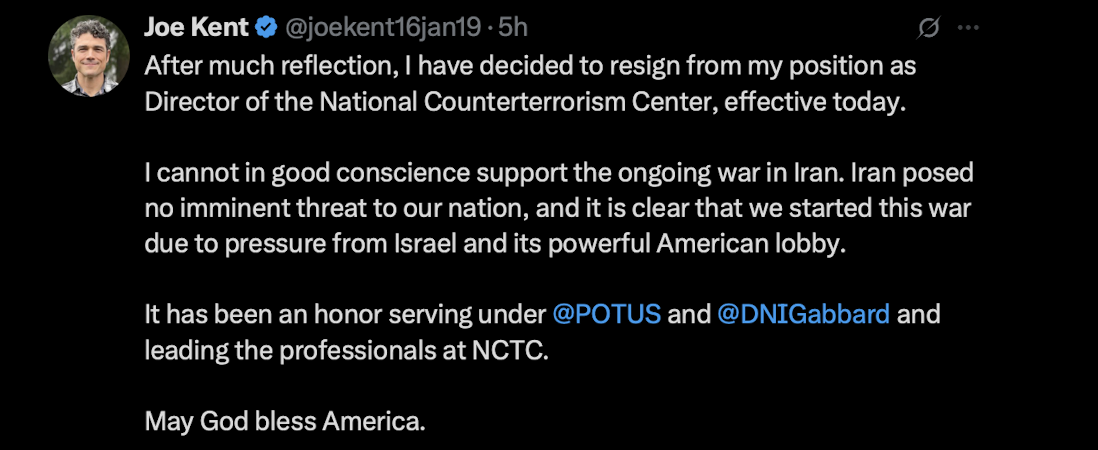The image size is (1098, 450).
Task: Click the Joe Kent display name
Action: click(195, 28)
